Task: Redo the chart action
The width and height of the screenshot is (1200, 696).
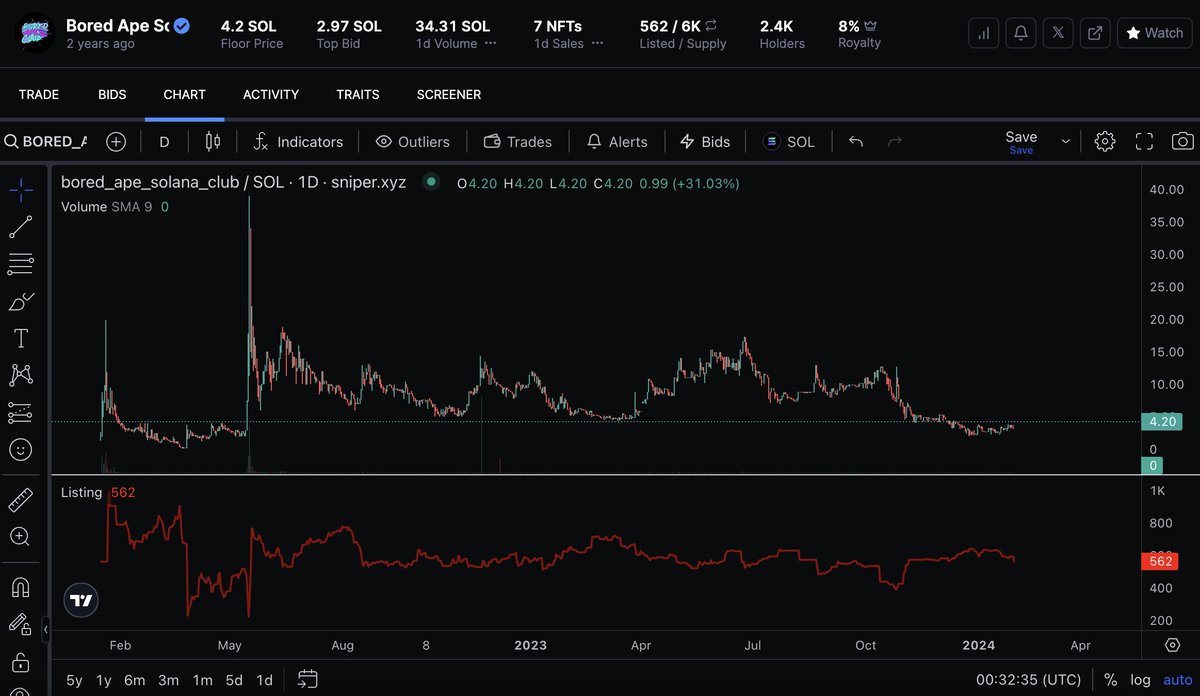Action: pos(895,142)
